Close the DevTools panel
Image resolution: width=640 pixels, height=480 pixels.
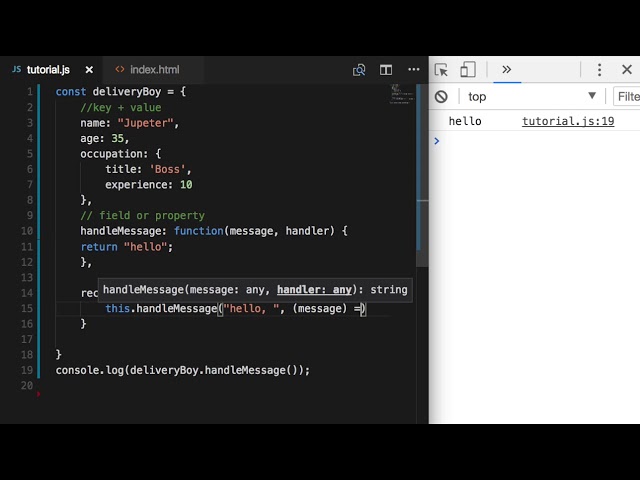click(627, 69)
